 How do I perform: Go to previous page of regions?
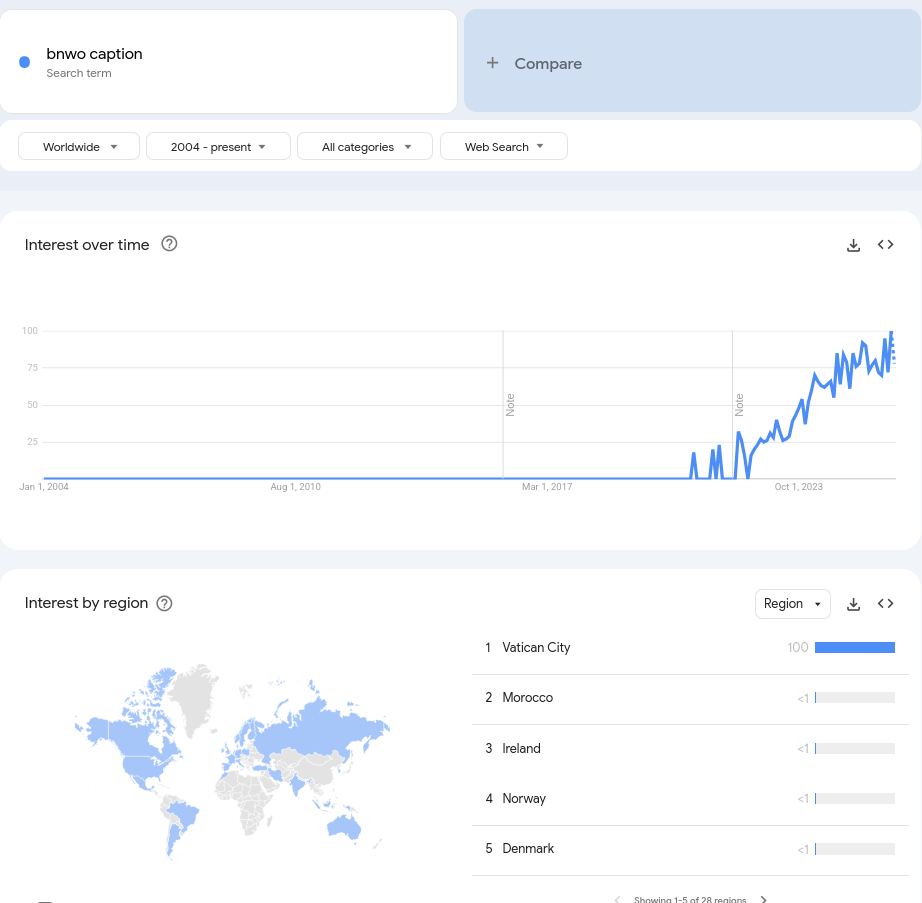pos(617,899)
